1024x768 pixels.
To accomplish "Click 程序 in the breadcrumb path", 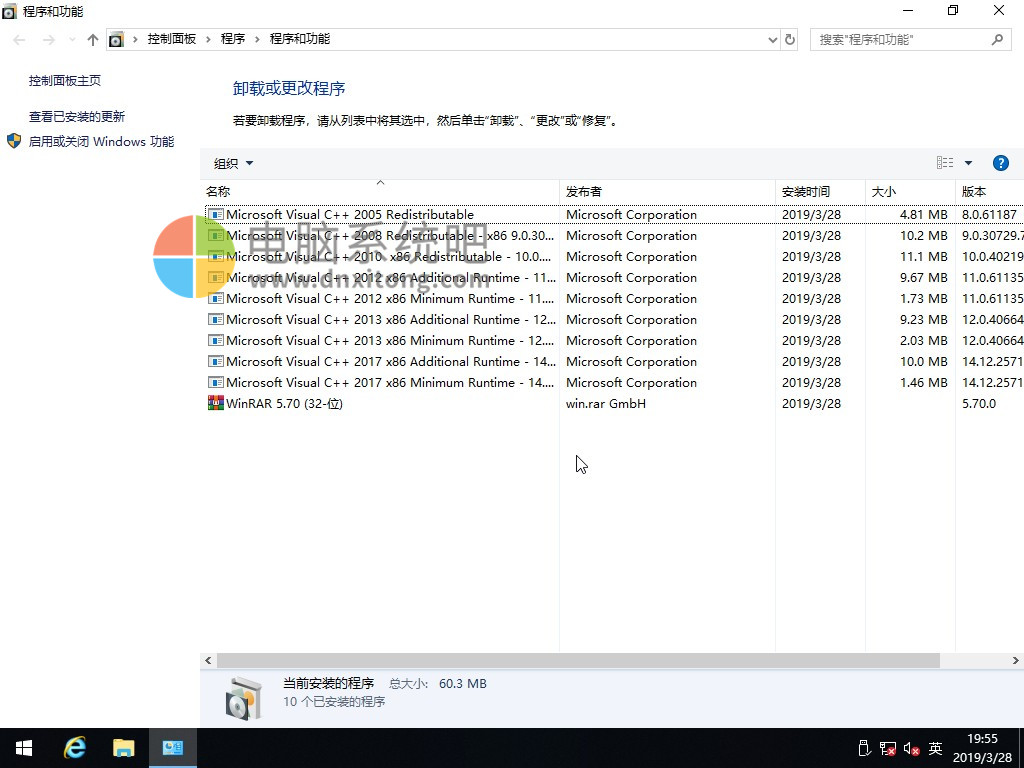I will pyautogui.click(x=232, y=39).
